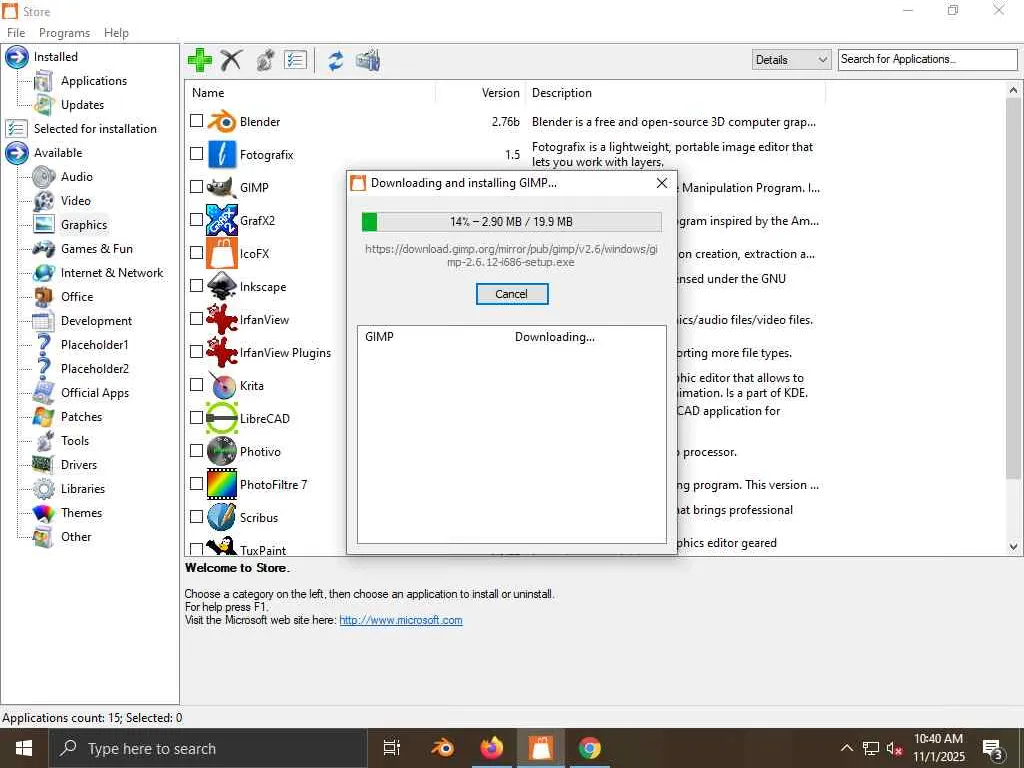Screen dimensions: 1024x768
Task: Open Blender from the Windows taskbar
Action: click(x=443, y=748)
